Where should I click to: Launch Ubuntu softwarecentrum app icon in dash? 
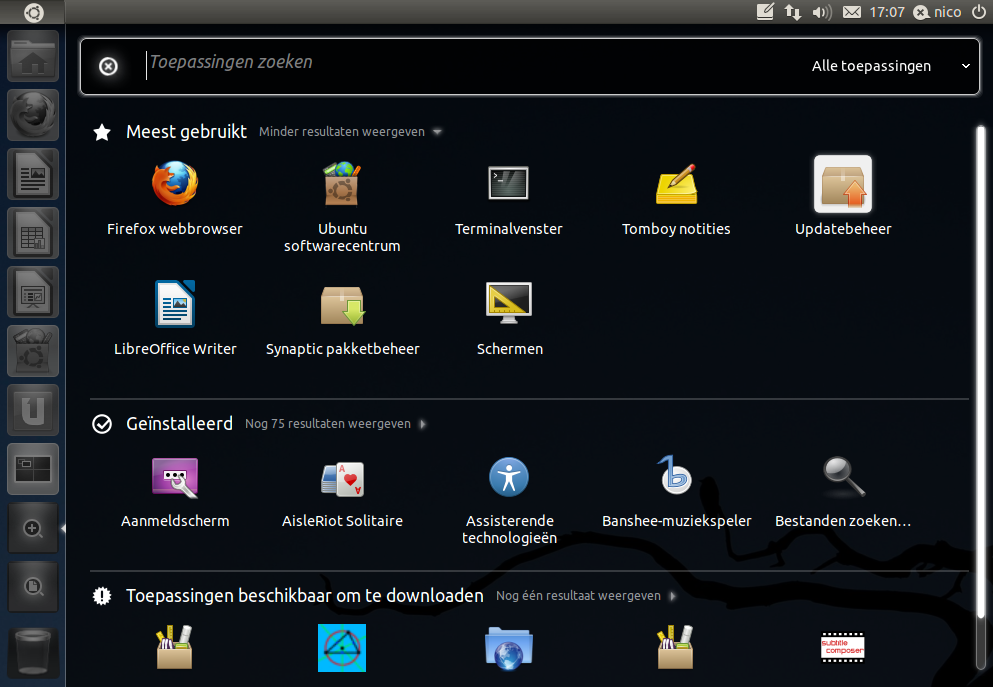(342, 184)
